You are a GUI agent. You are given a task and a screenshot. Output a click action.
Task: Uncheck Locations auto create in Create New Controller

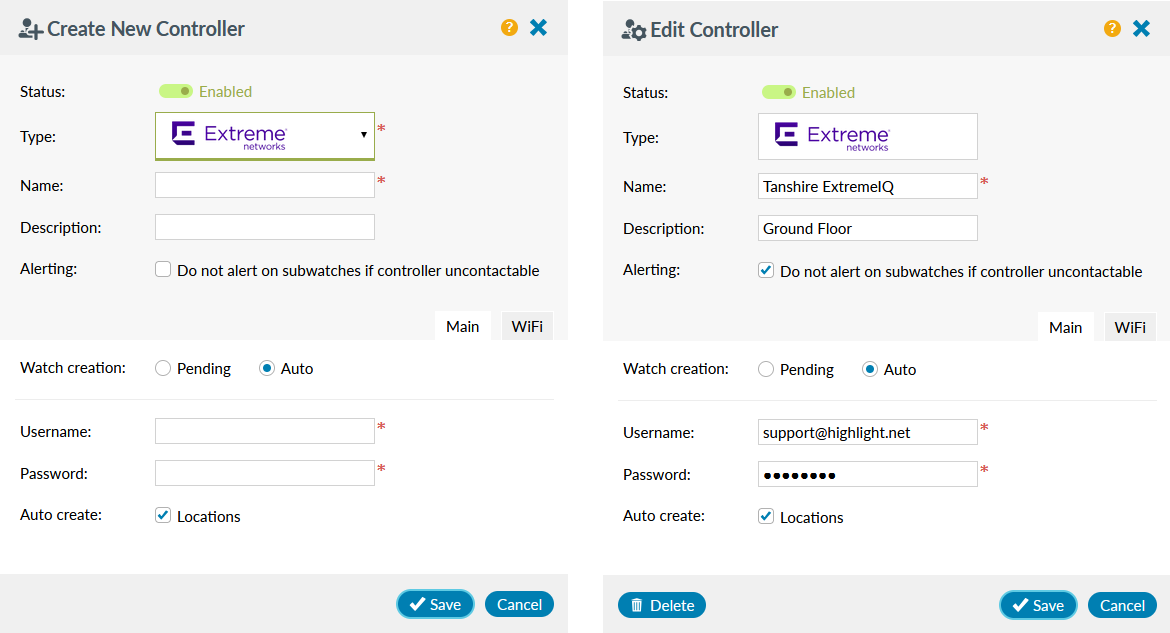point(162,515)
